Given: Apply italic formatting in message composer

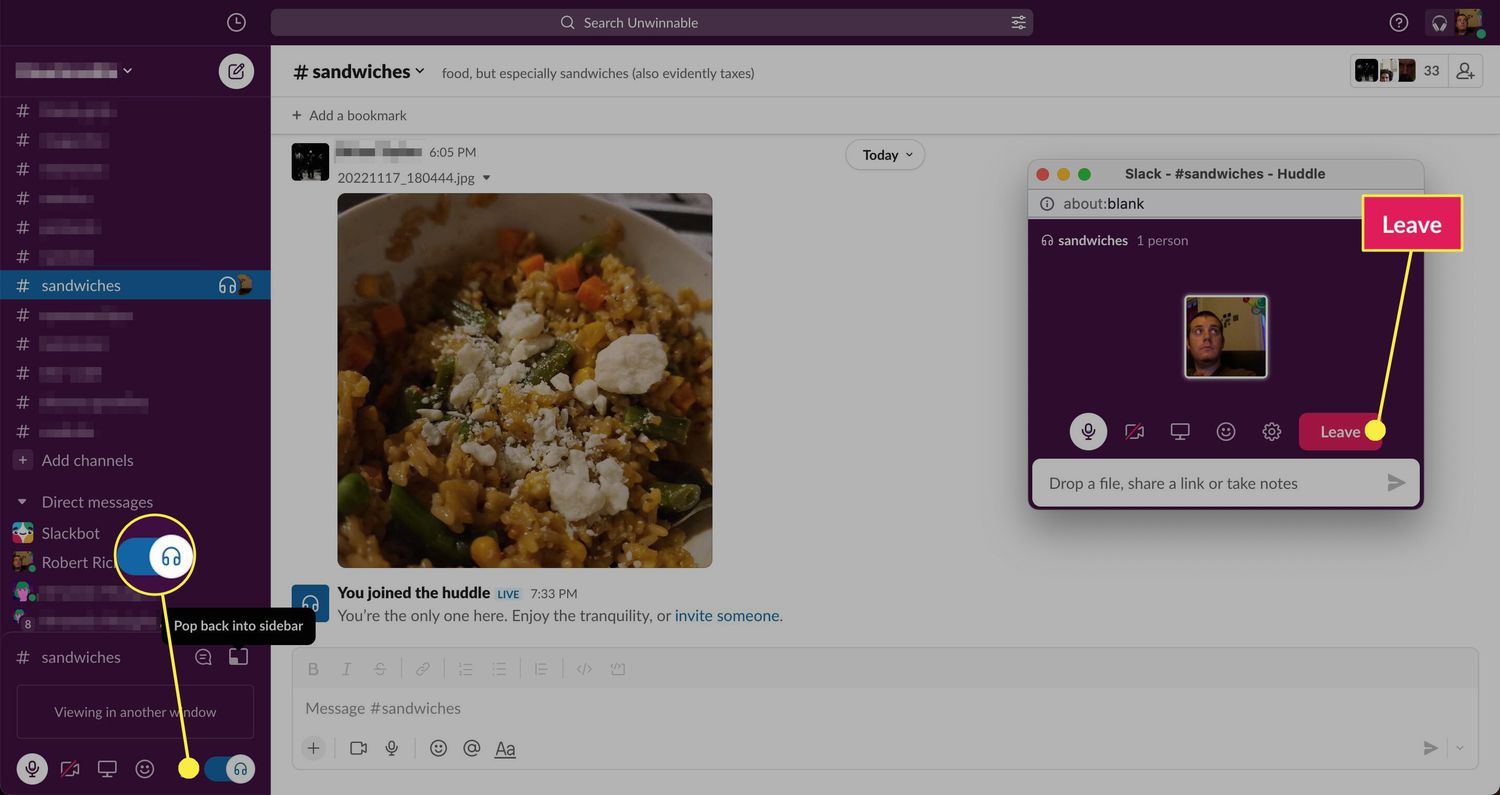Looking at the screenshot, I should pos(346,669).
